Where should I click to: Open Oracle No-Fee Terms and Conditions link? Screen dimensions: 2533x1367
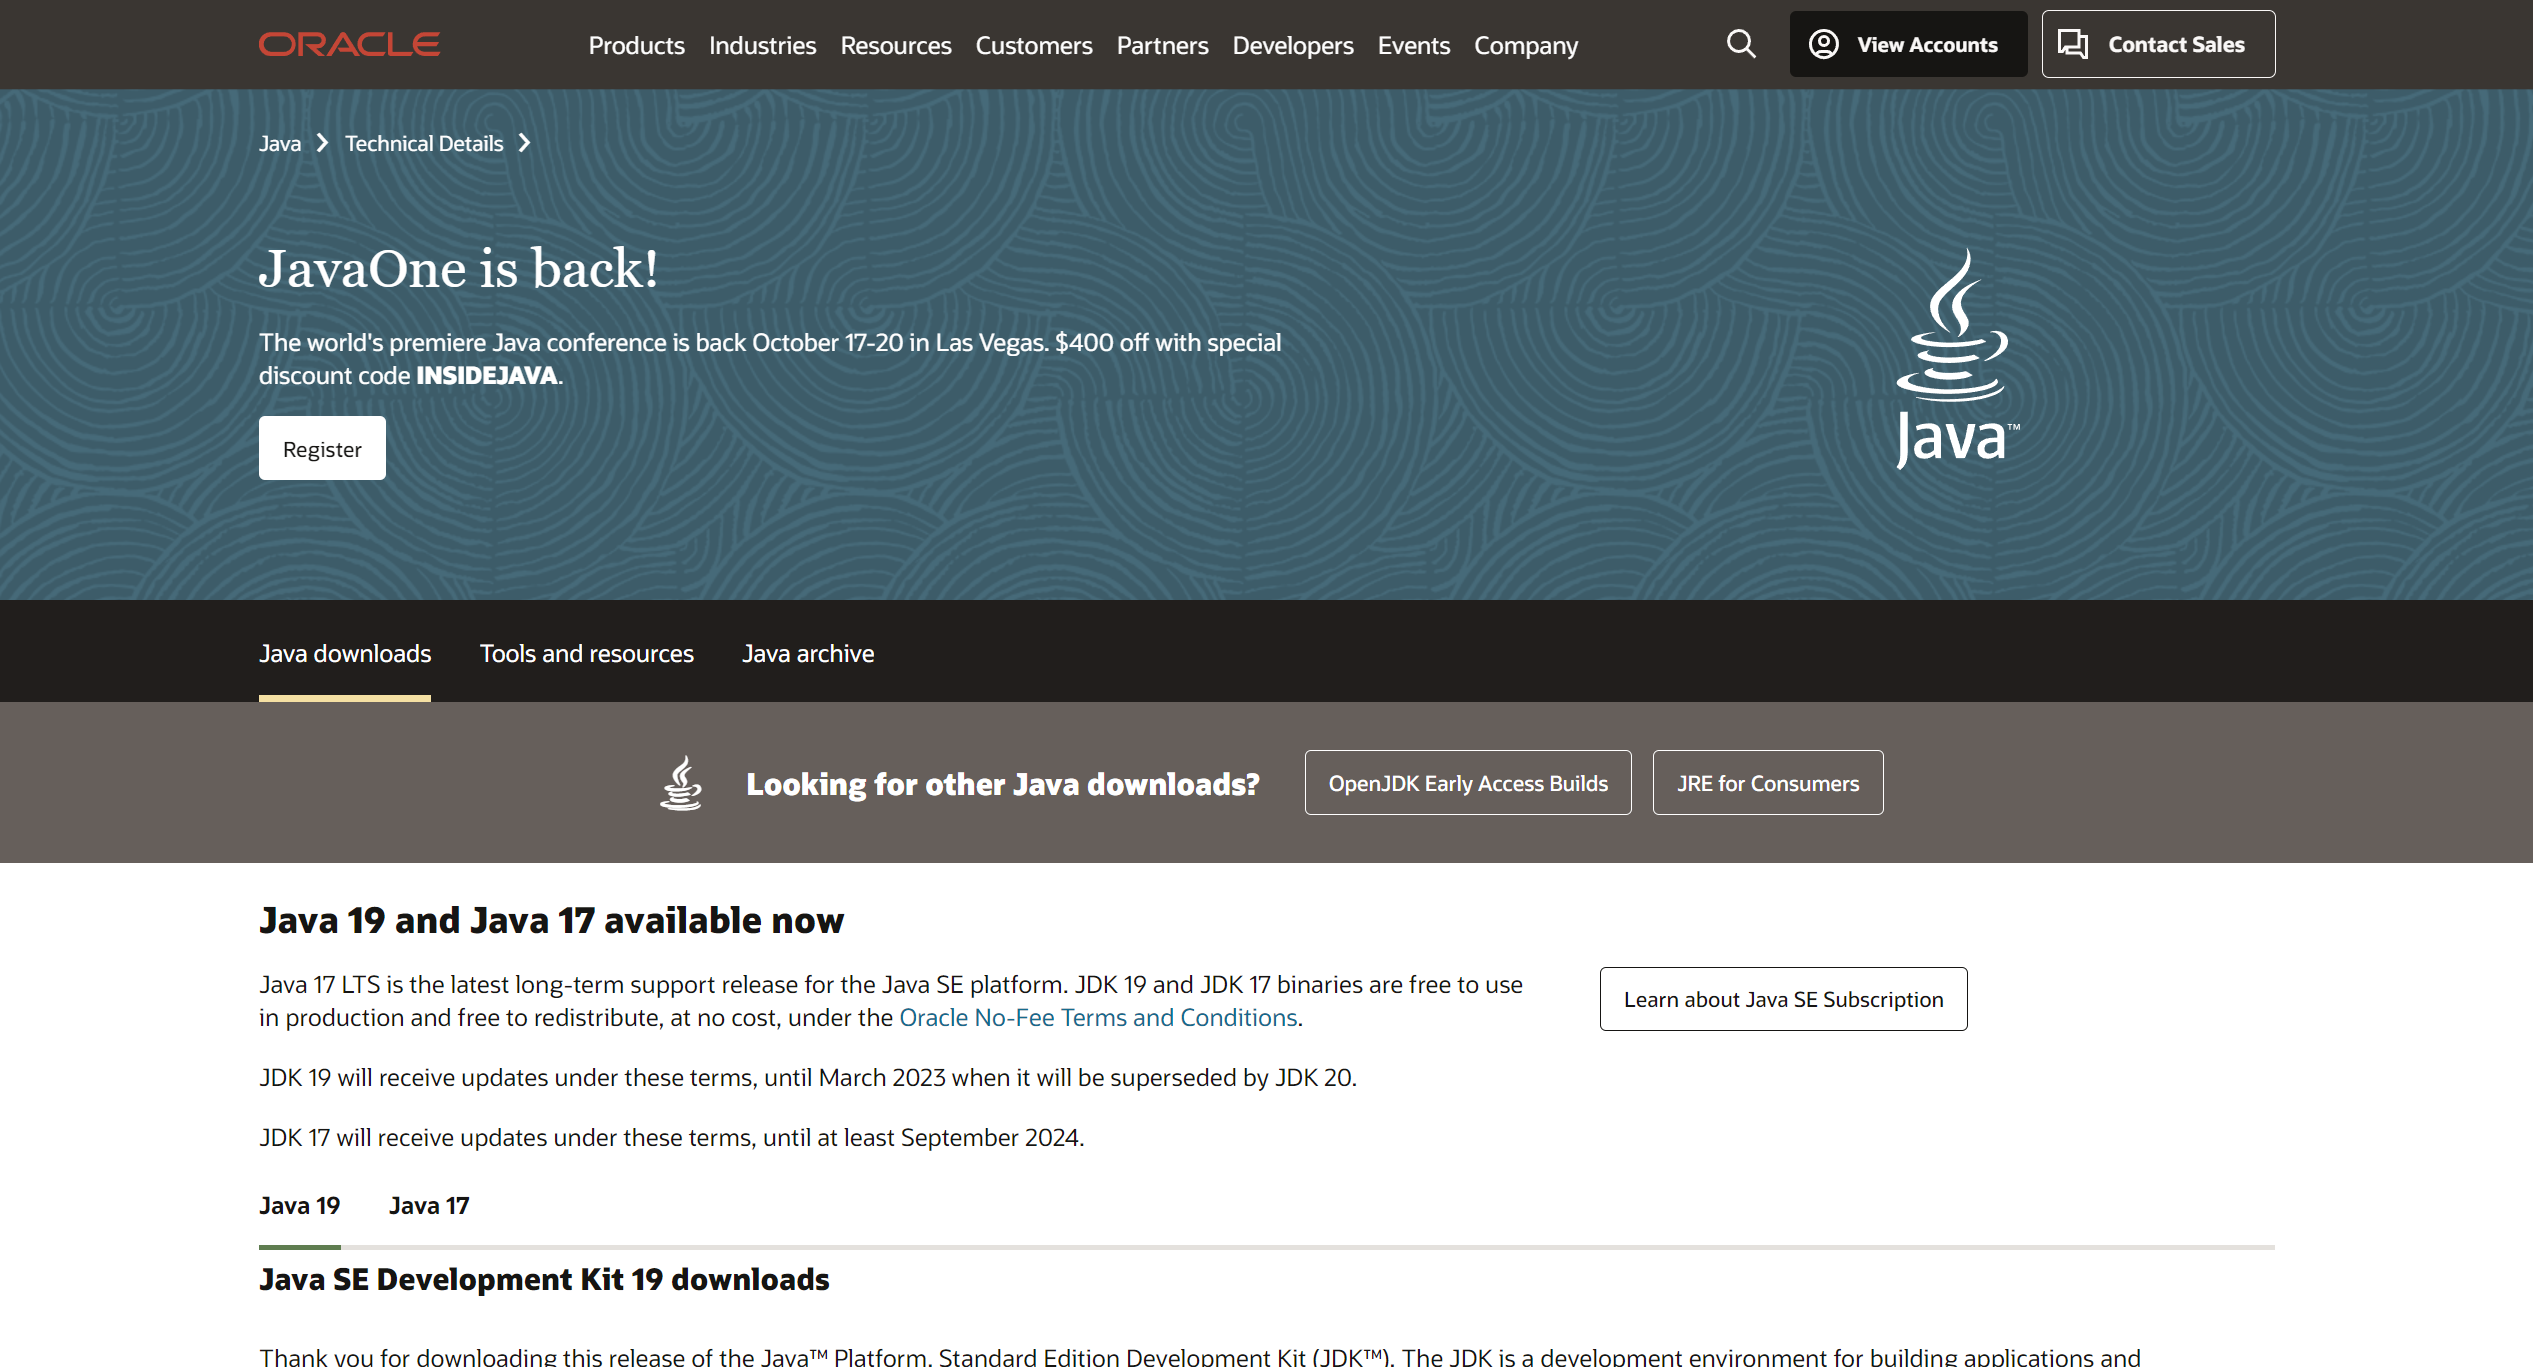(1098, 1017)
